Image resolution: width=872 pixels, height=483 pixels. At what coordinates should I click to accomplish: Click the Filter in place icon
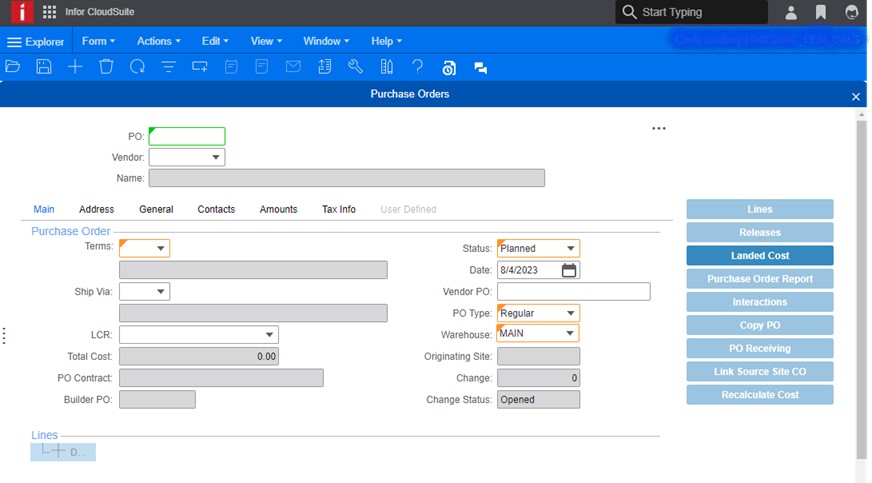pos(169,67)
